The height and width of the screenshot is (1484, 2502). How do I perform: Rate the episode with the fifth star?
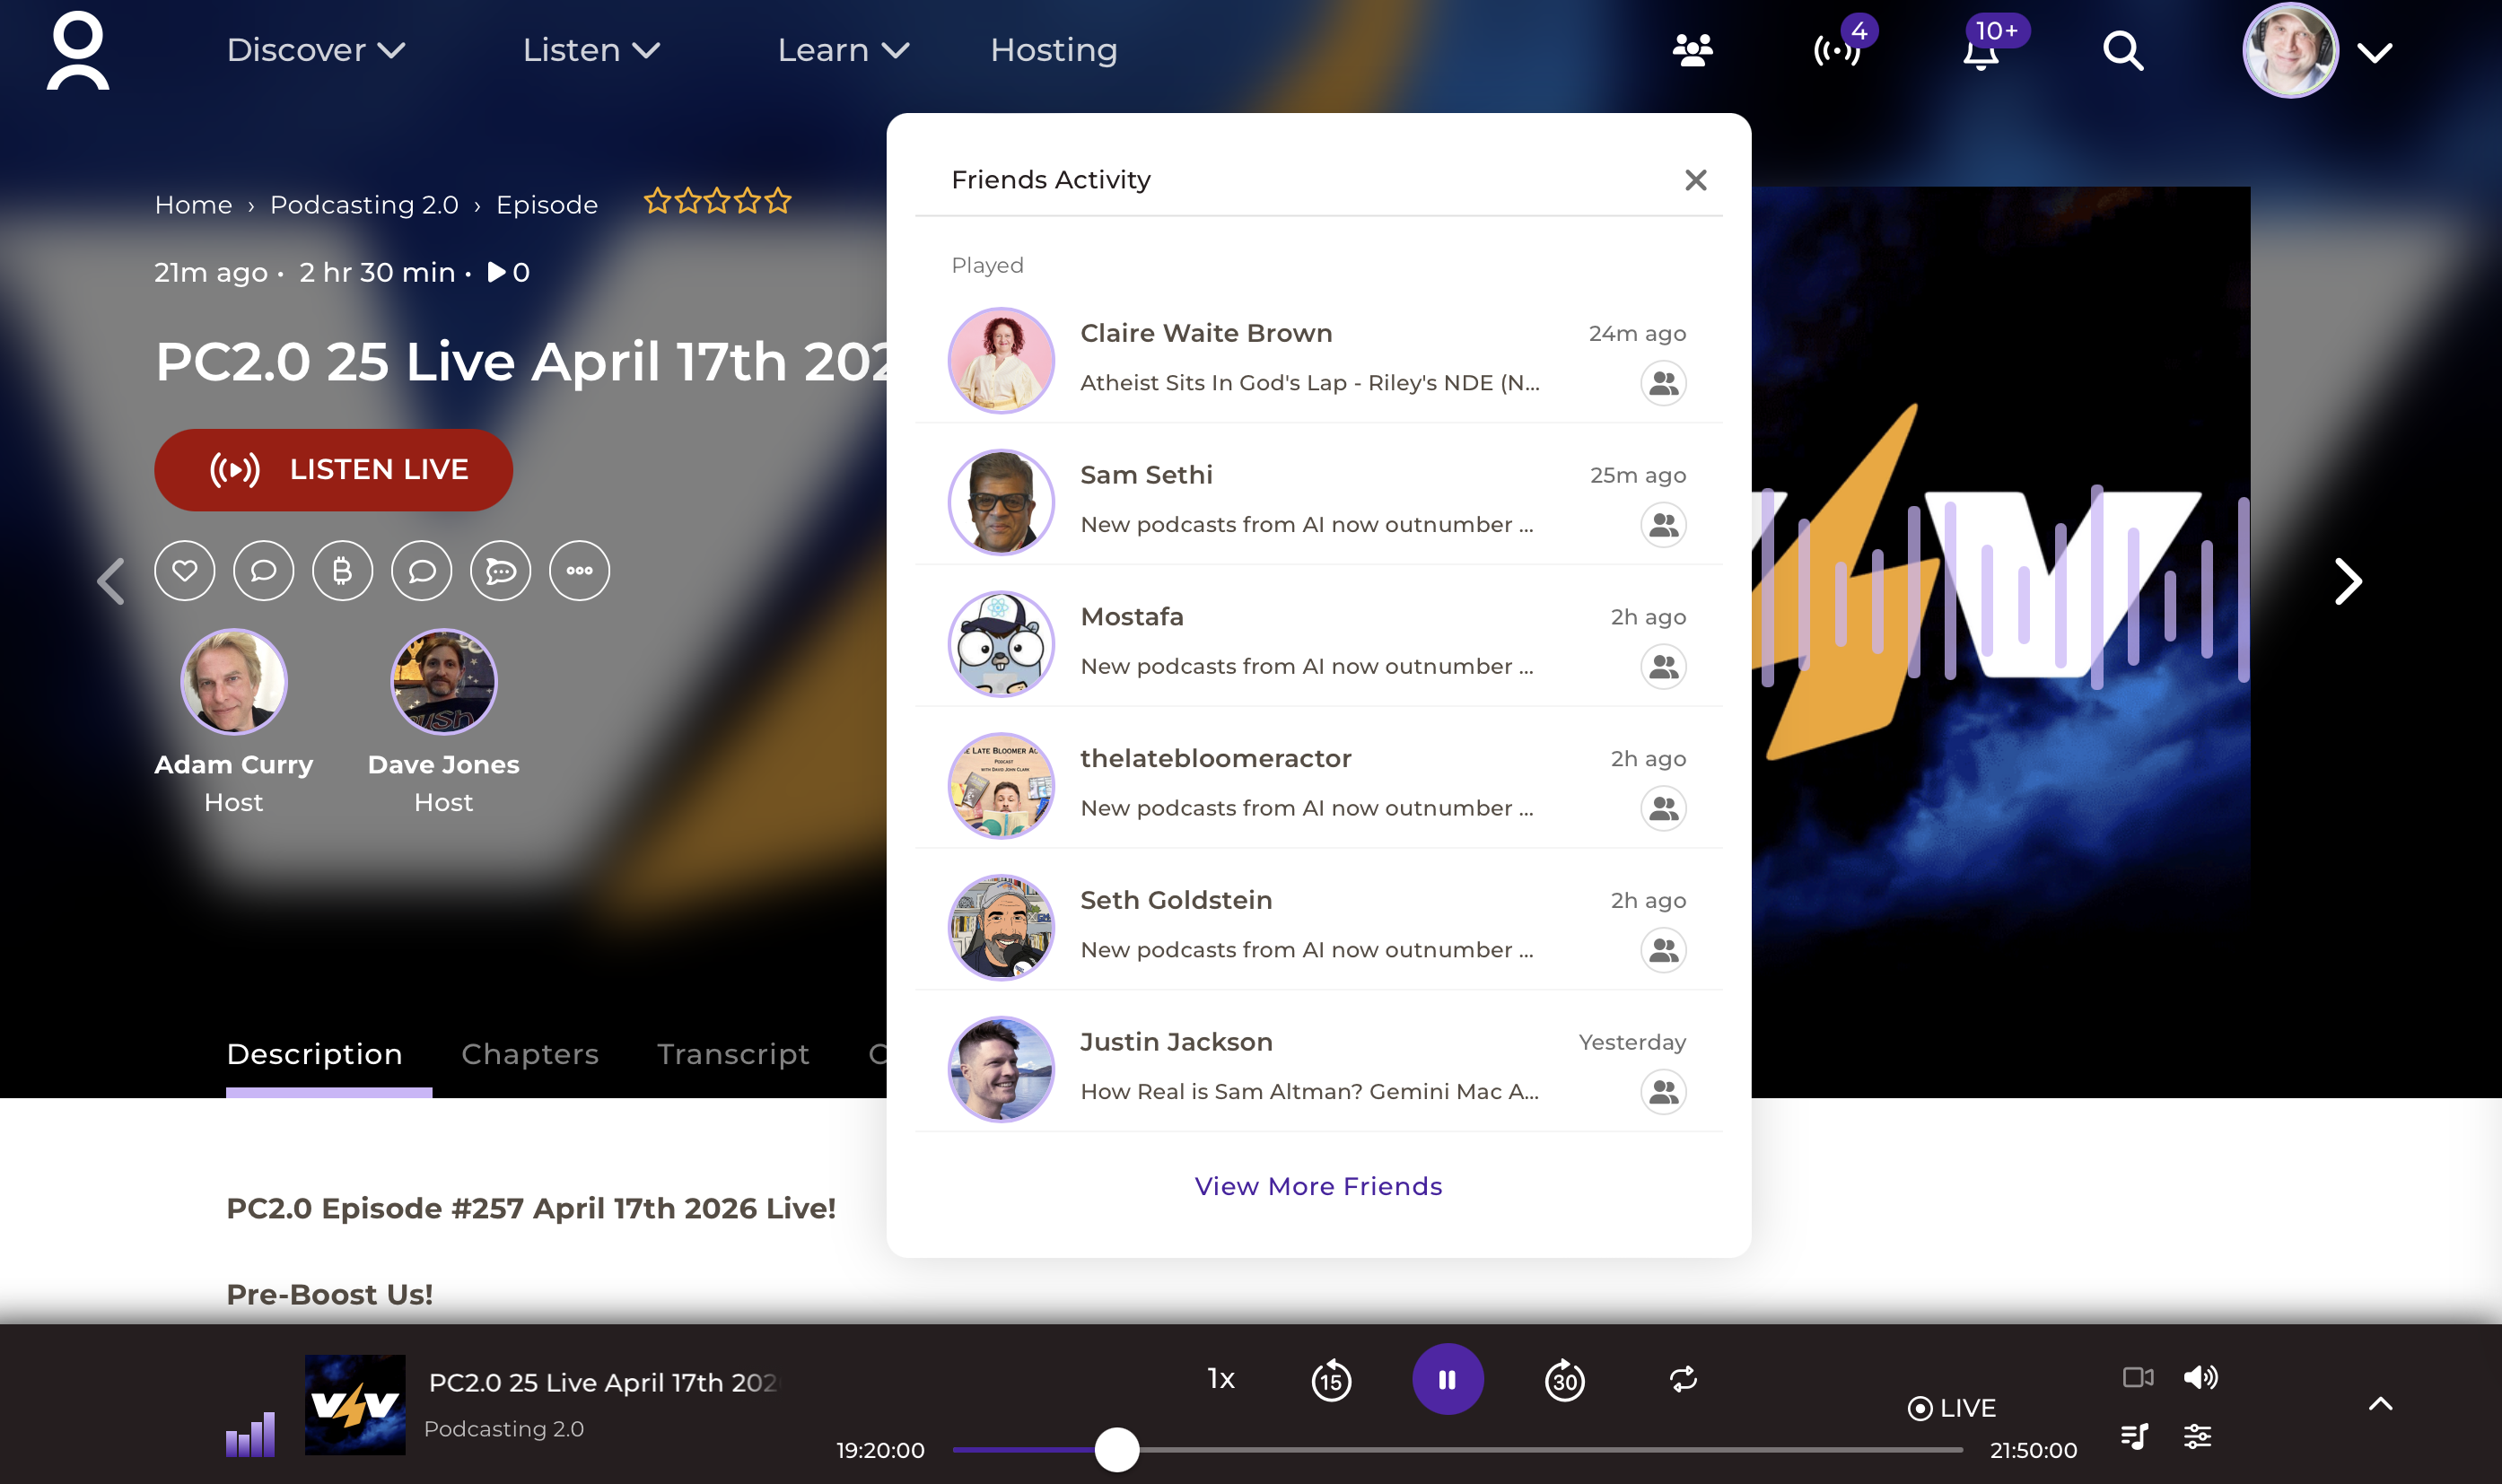point(778,202)
